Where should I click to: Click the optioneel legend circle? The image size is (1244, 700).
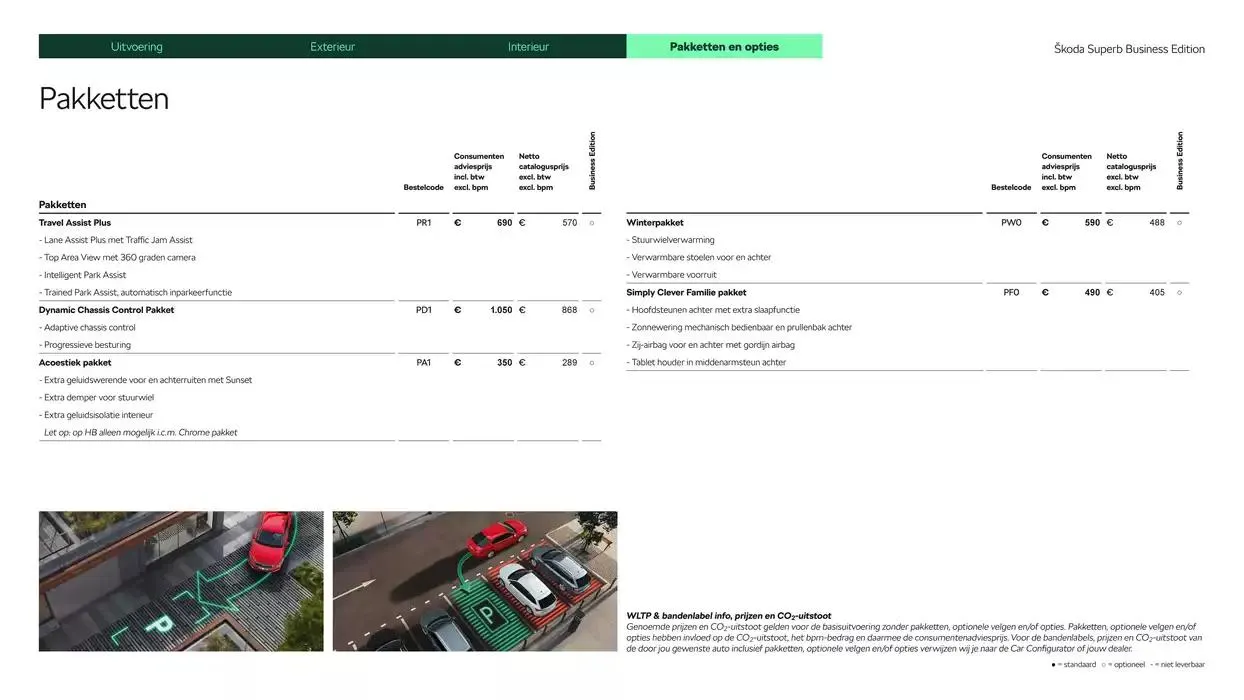[x=1106, y=663]
